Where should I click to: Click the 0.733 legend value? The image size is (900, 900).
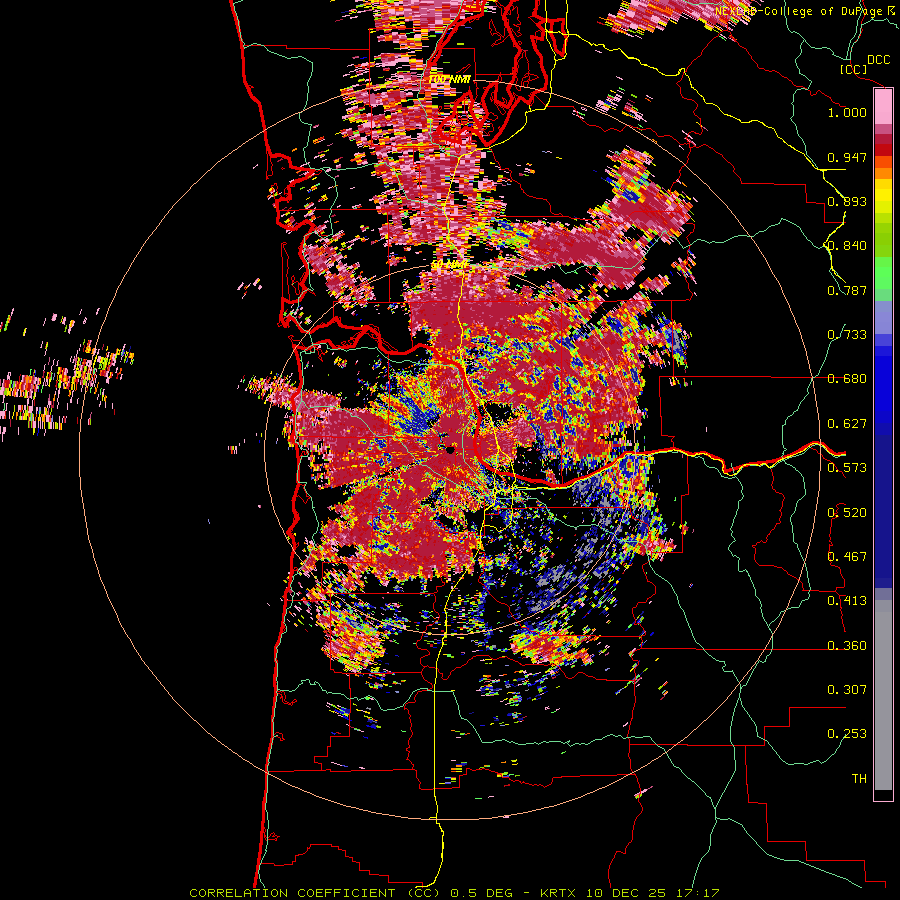point(847,335)
